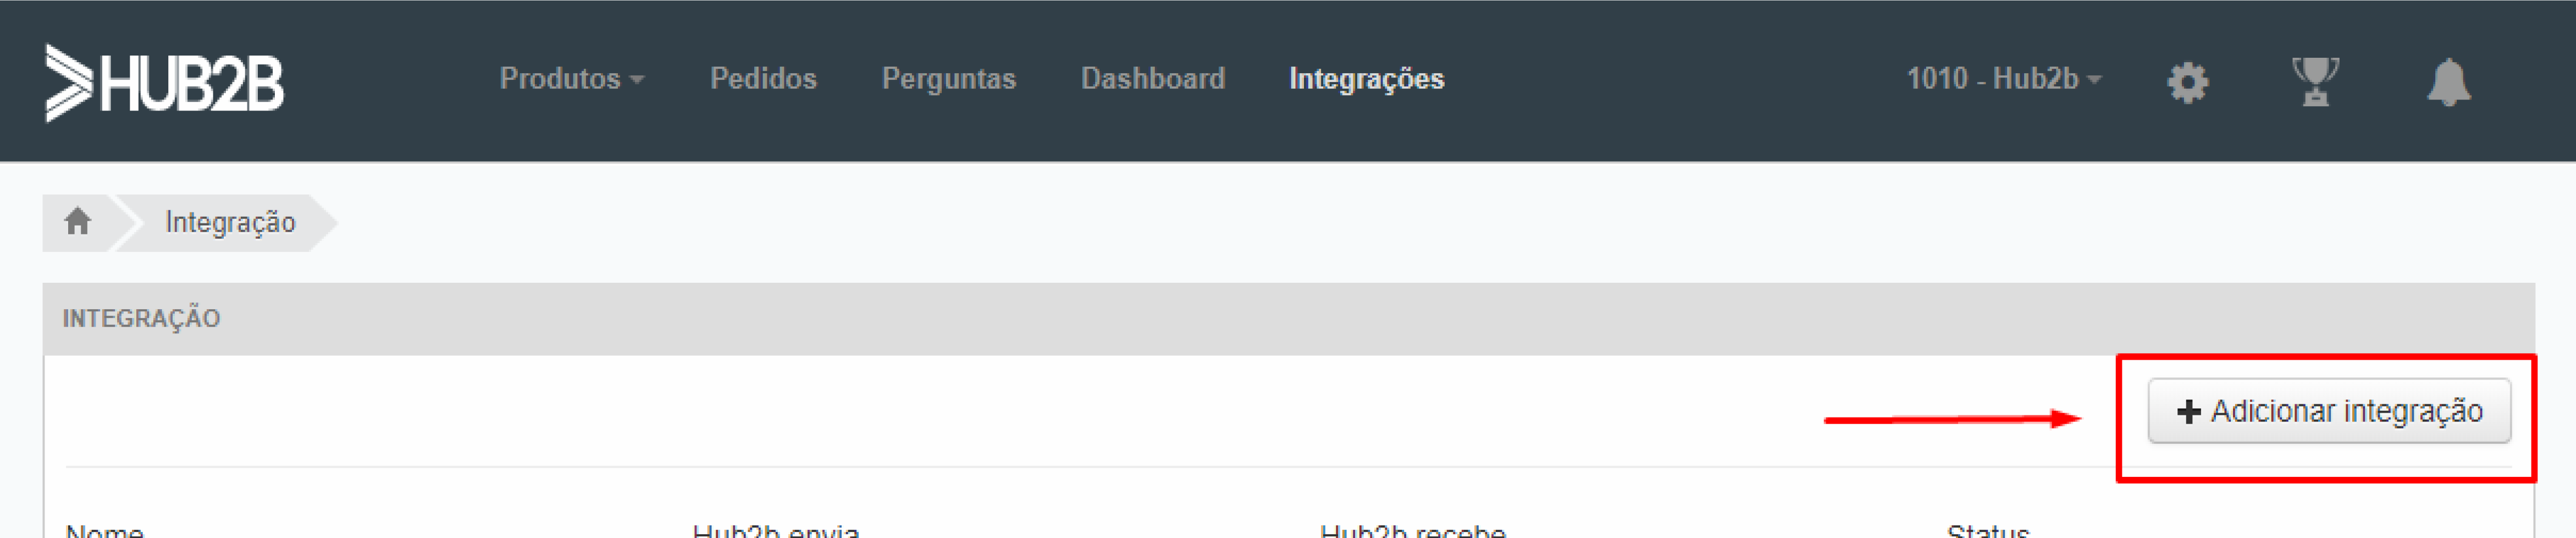
Task: Click the Integração breadcrumb link
Action: coord(230,222)
